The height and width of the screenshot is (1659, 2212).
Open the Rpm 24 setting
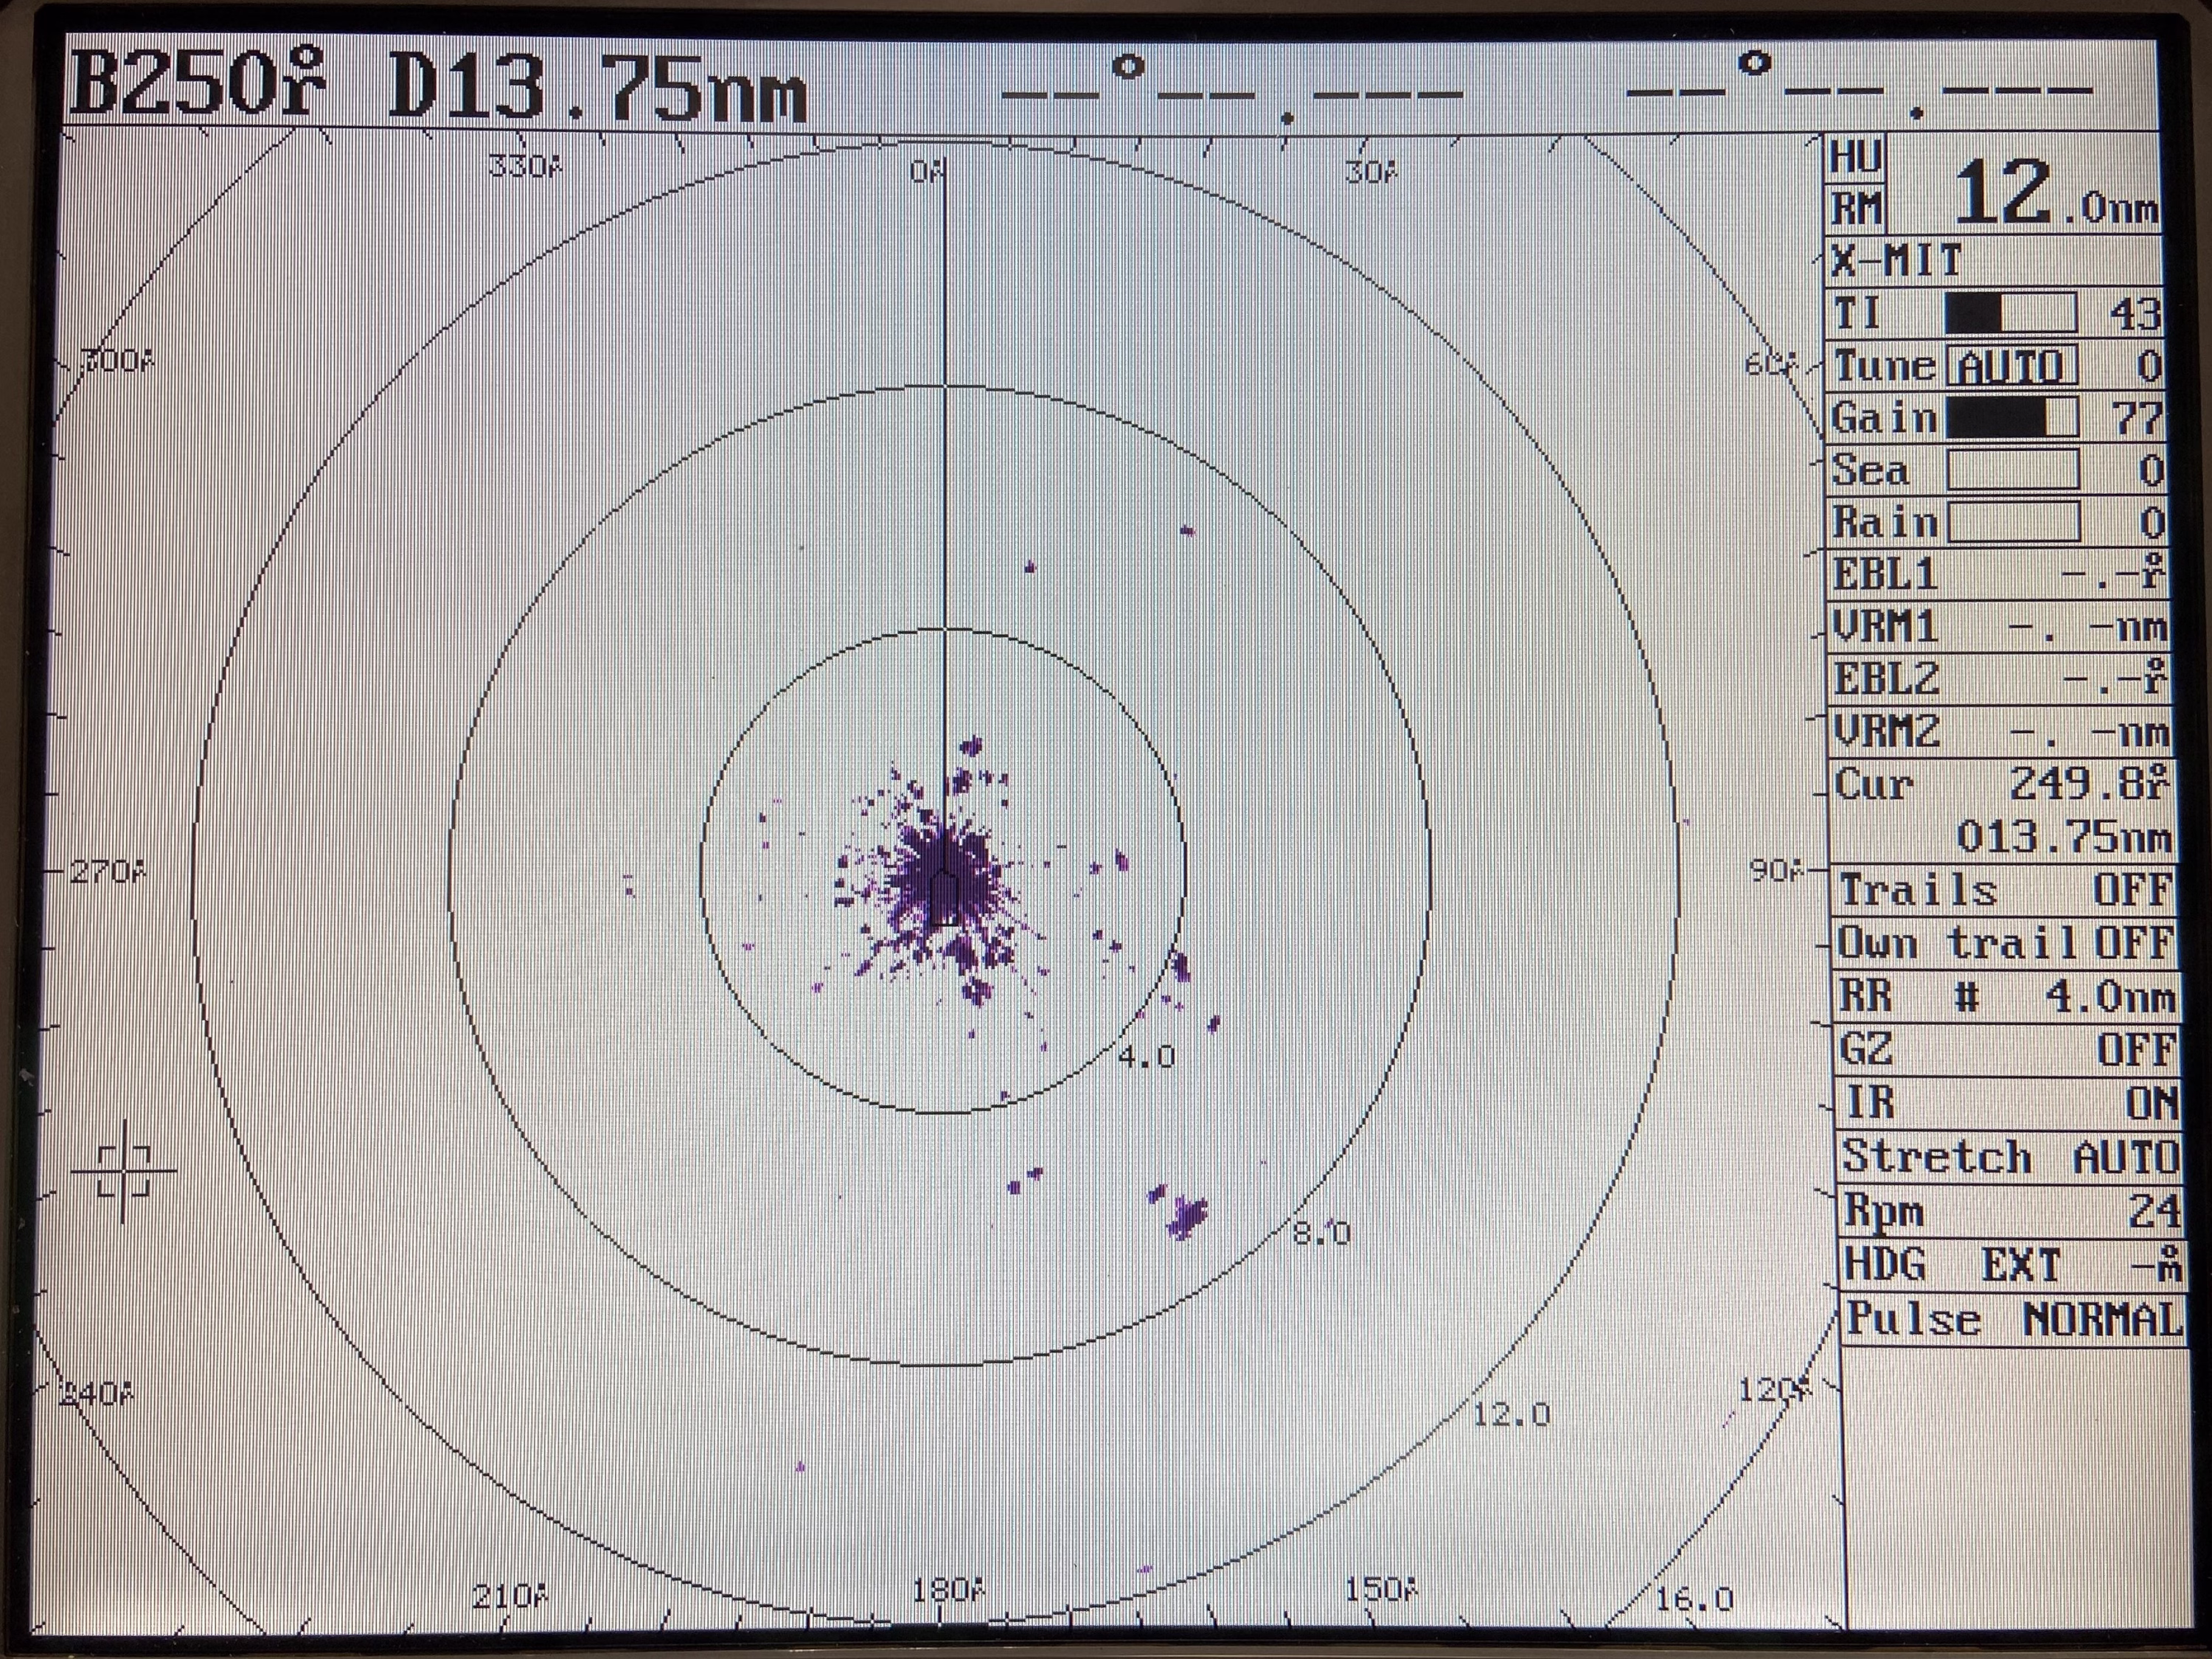(2011, 1211)
